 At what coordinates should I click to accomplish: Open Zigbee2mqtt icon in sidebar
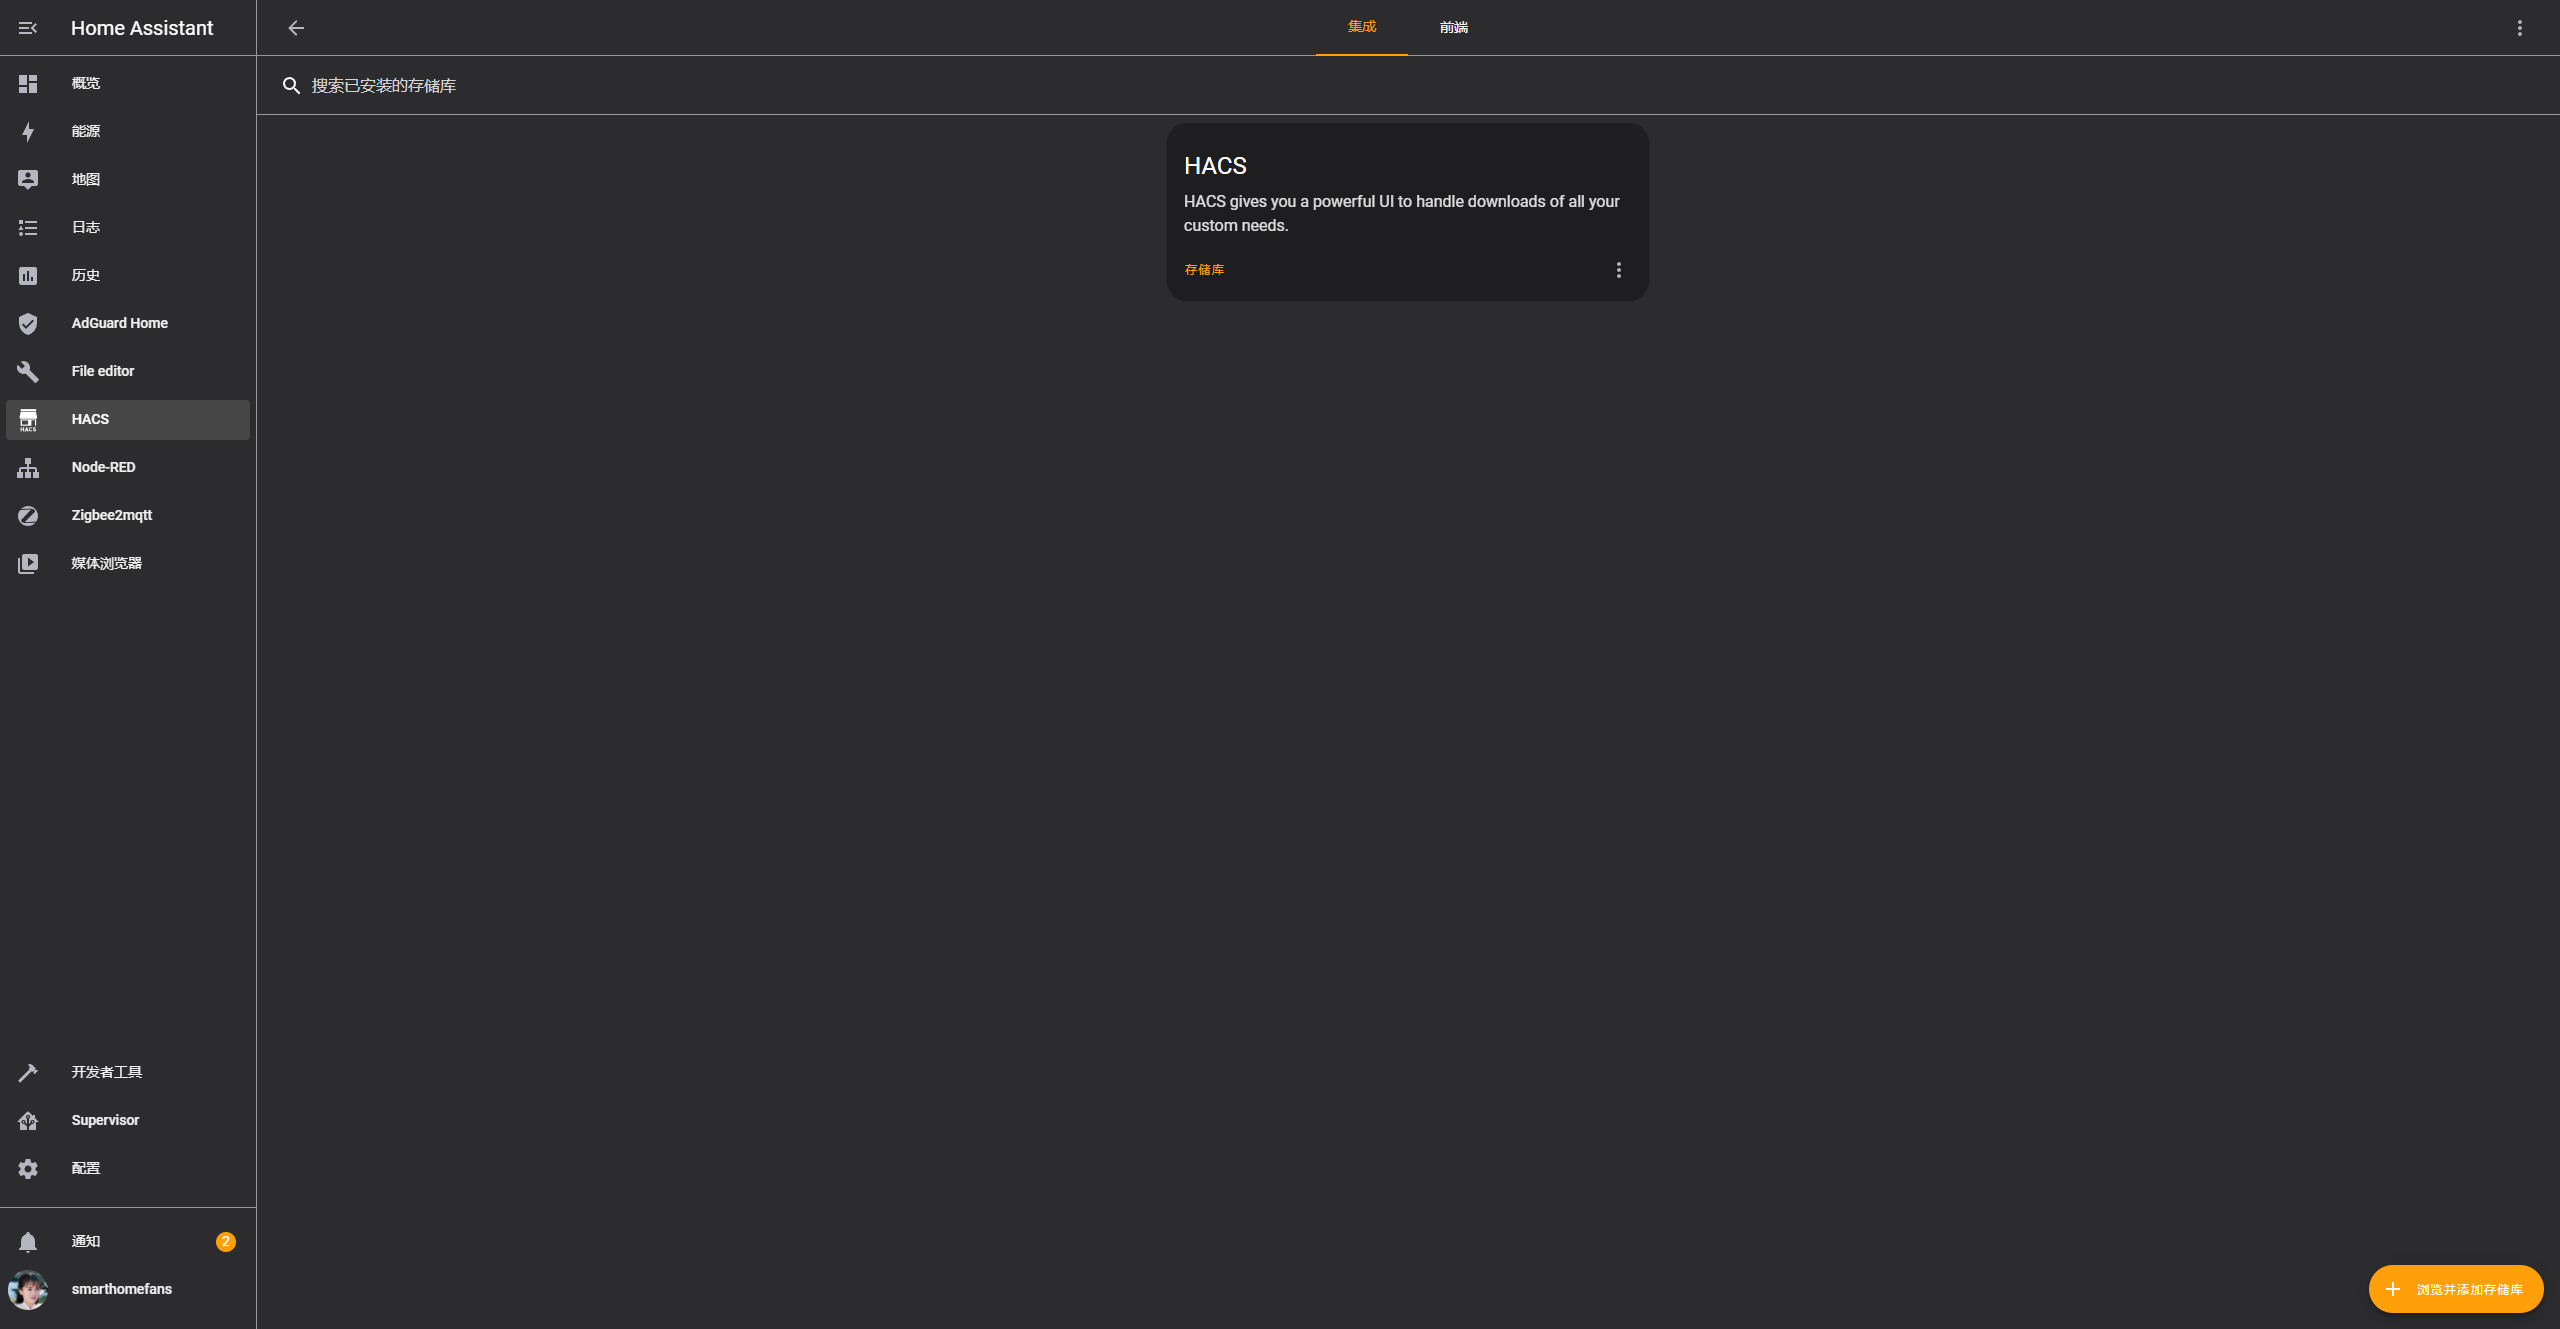click(28, 516)
